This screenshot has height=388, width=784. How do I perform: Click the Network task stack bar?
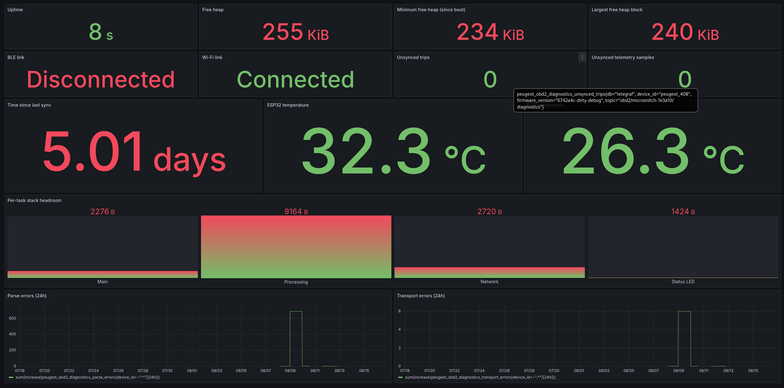pos(490,272)
